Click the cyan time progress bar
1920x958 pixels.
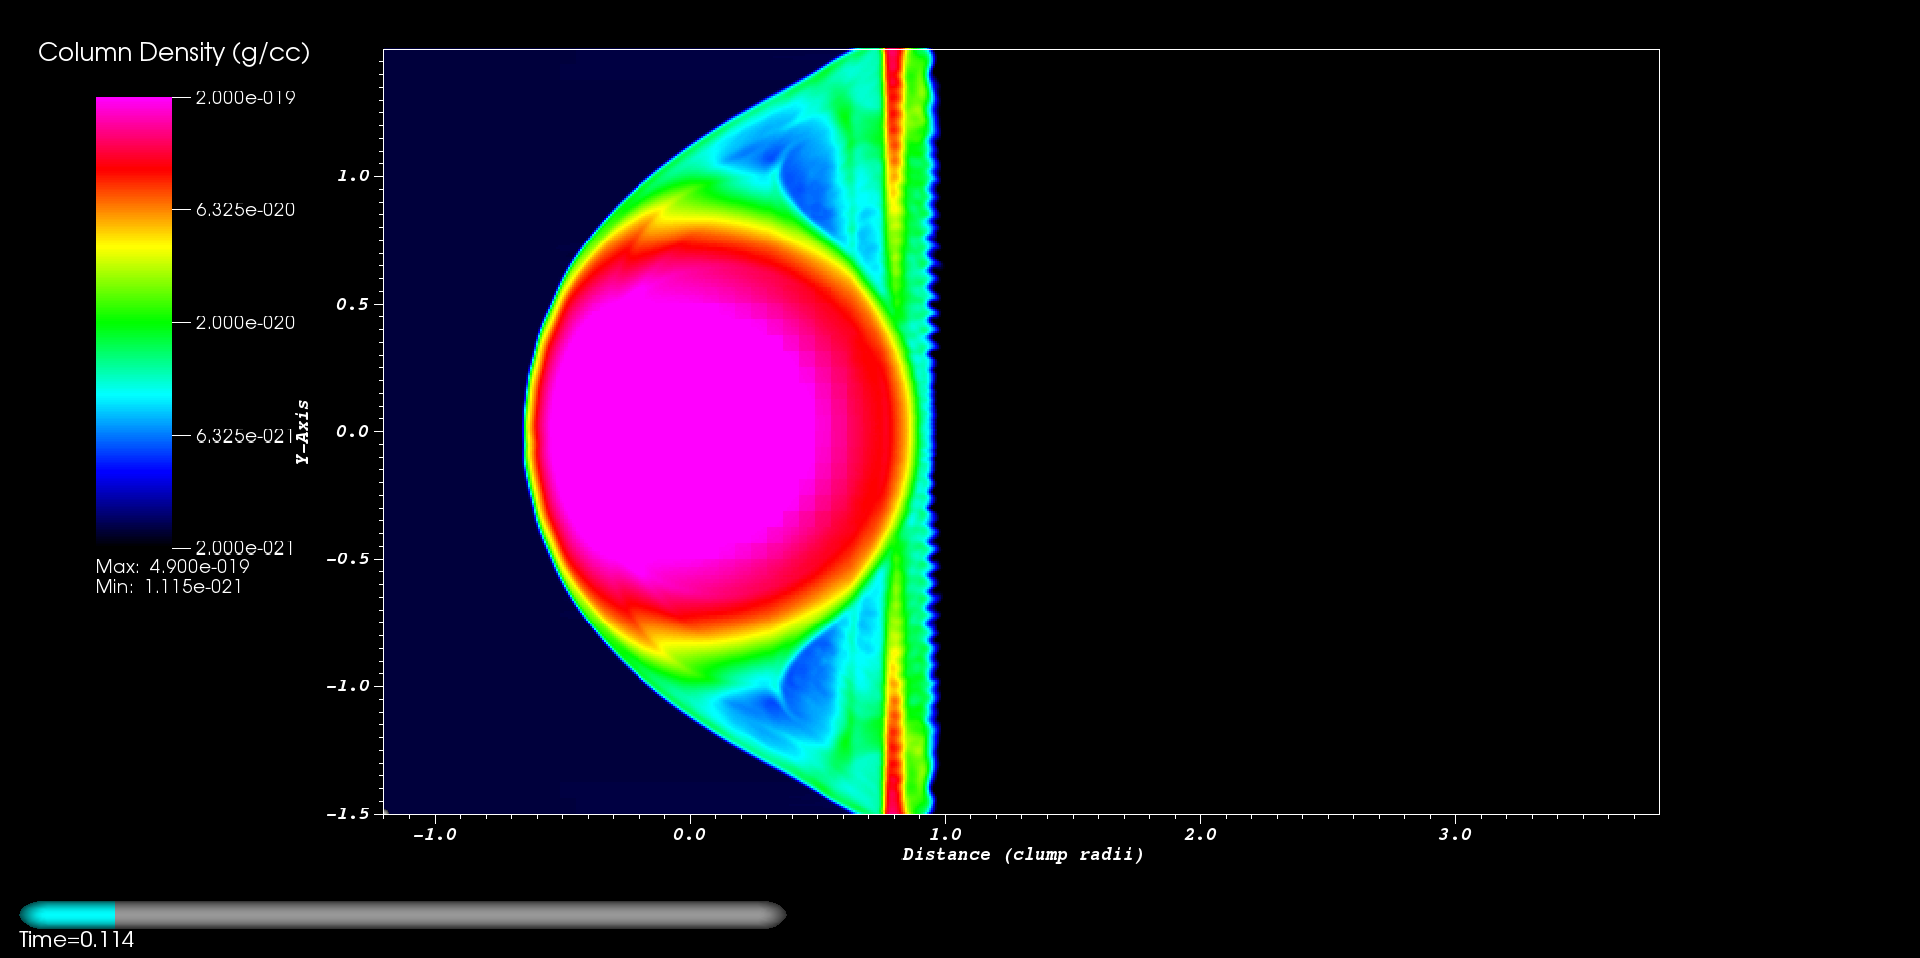point(68,914)
